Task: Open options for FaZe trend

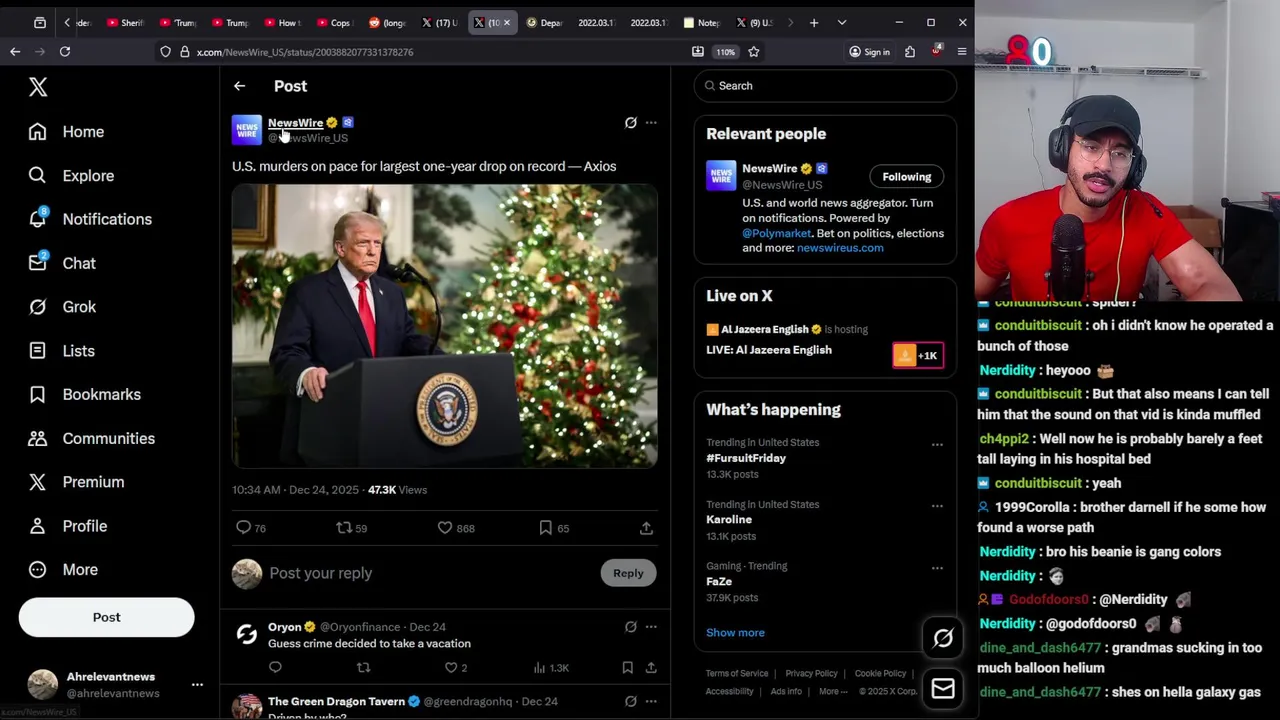Action: [937, 567]
